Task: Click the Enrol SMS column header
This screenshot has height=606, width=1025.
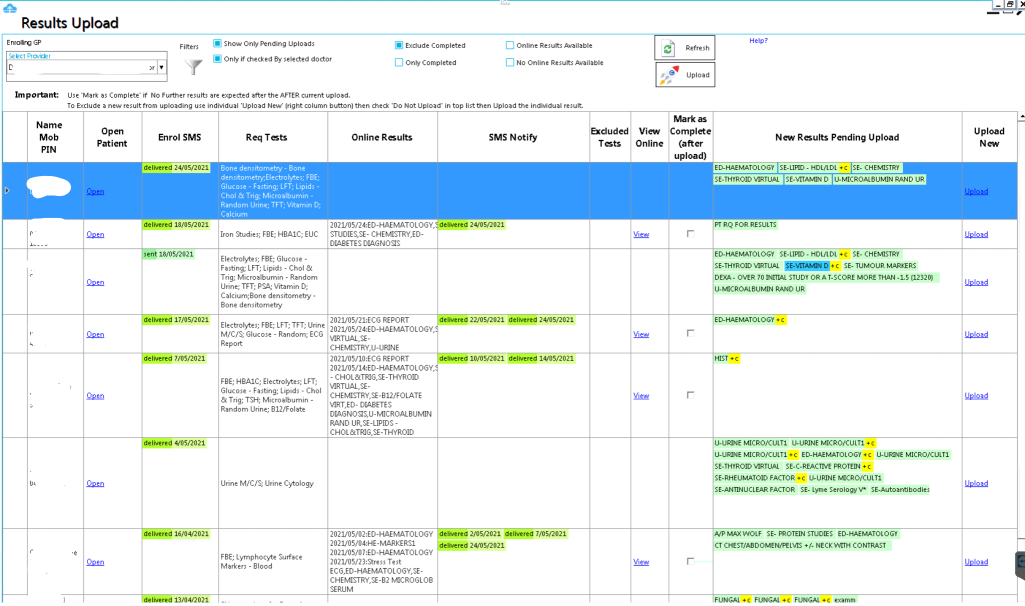Action: 178,137
